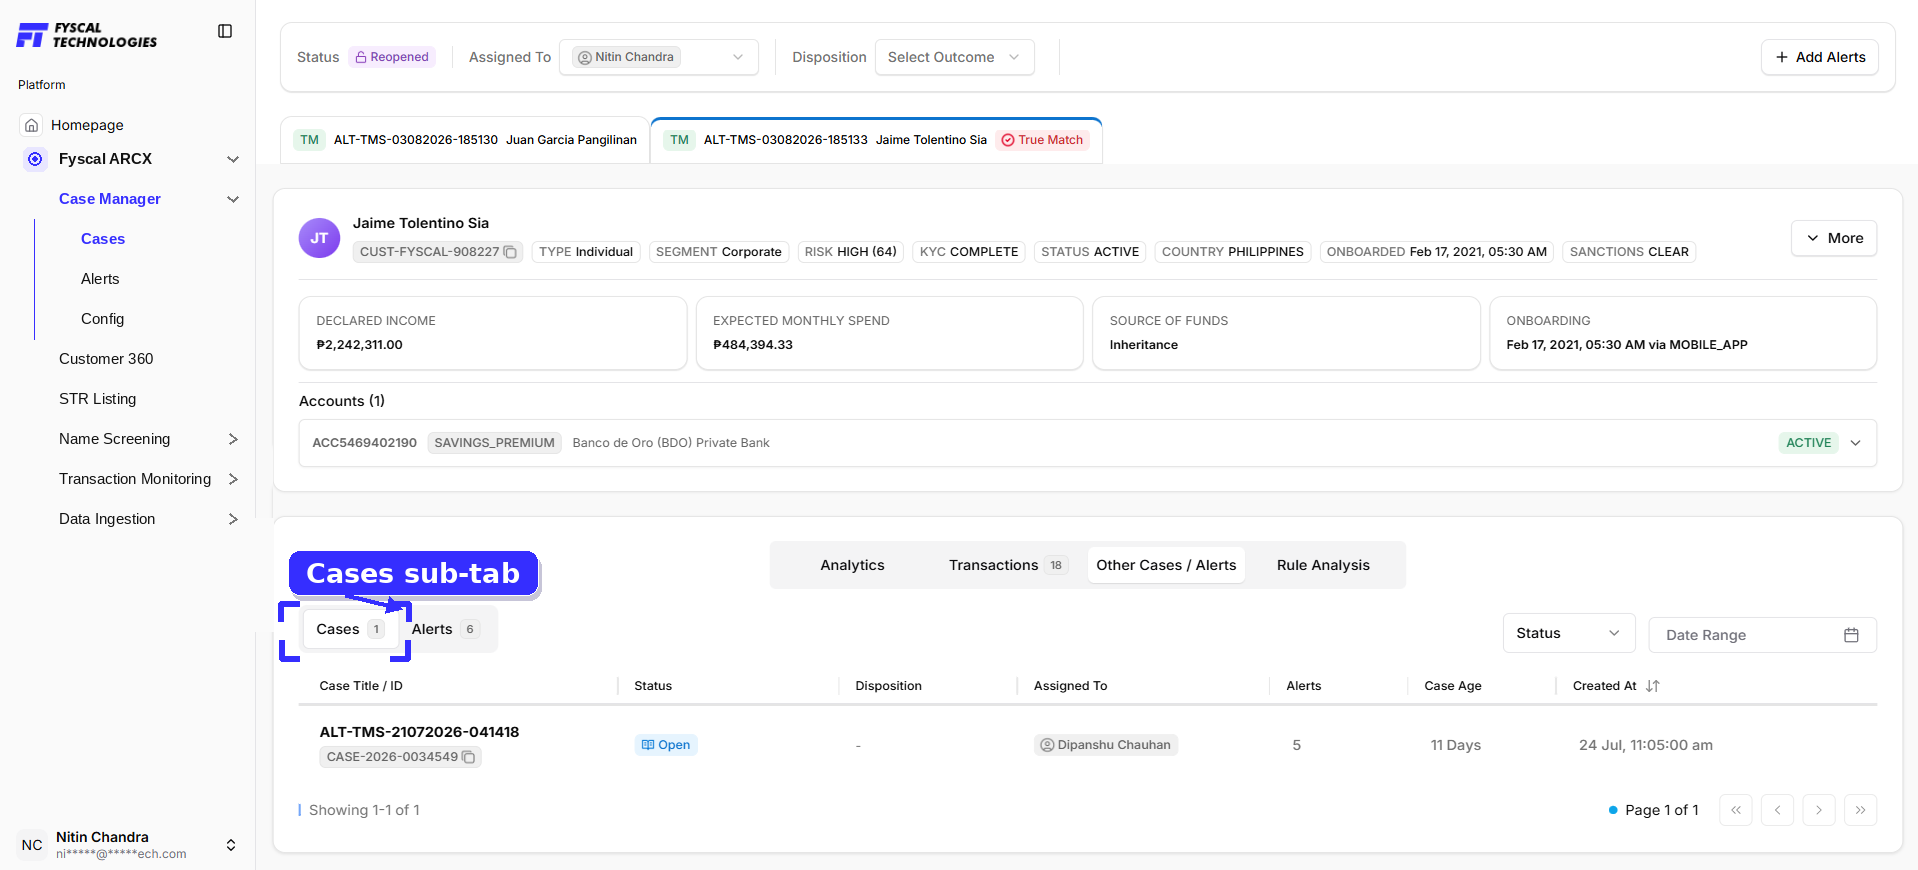Open the More actions dropdown
The height and width of the screenshot is (870, 1918).
(1833, 238)
